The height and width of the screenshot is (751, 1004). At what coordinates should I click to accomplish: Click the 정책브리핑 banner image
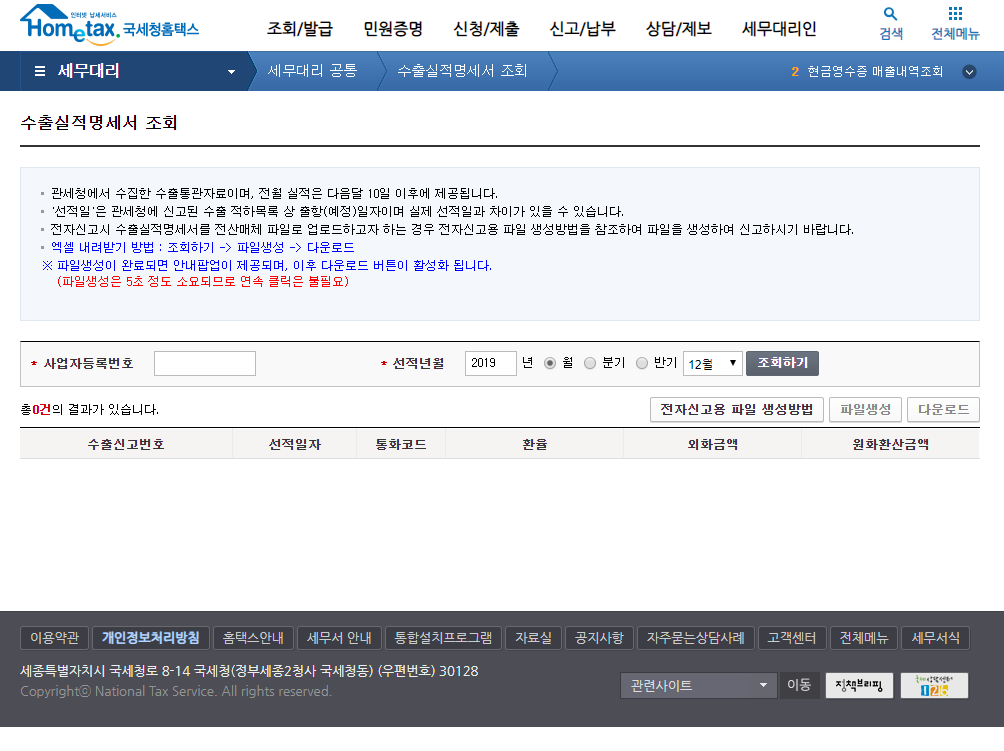859,685
